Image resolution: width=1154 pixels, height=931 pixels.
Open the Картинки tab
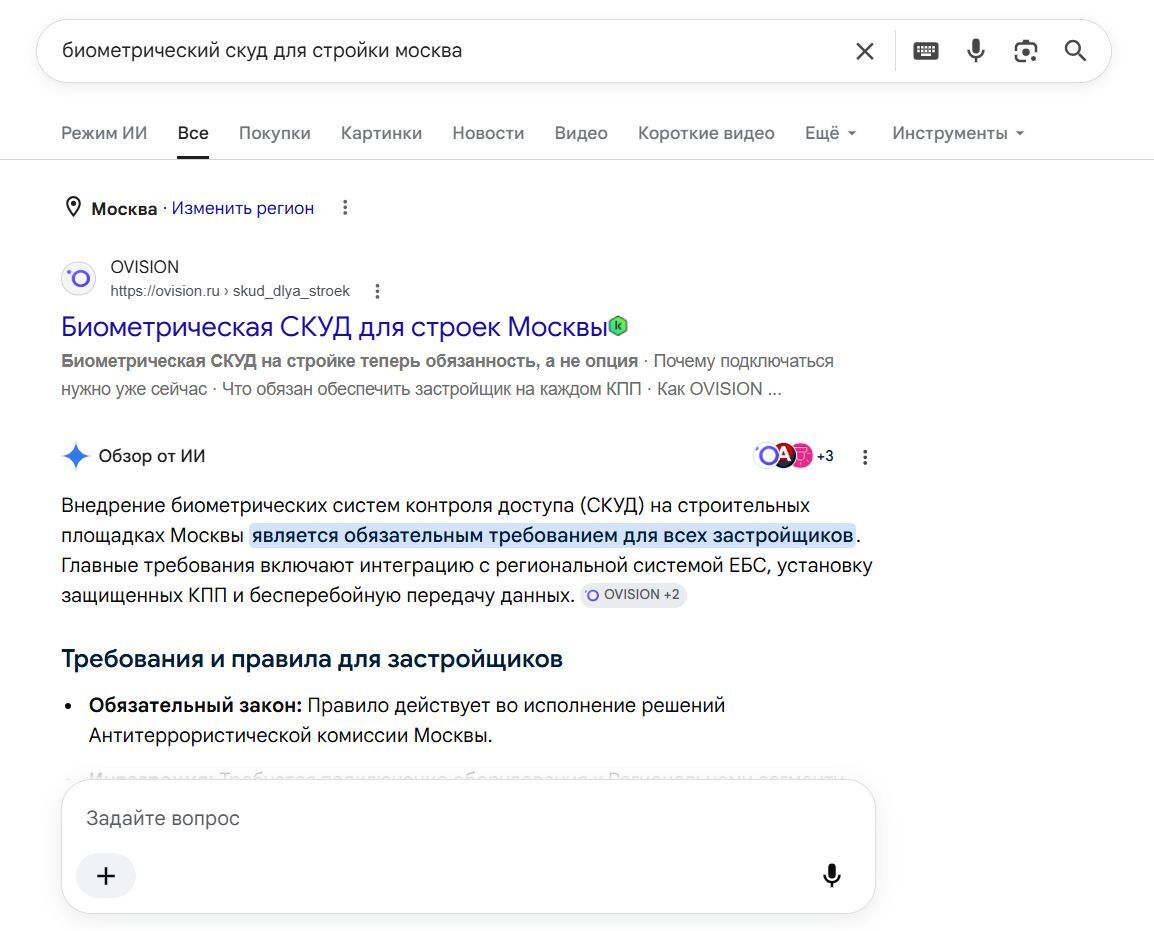pos(381,133)
